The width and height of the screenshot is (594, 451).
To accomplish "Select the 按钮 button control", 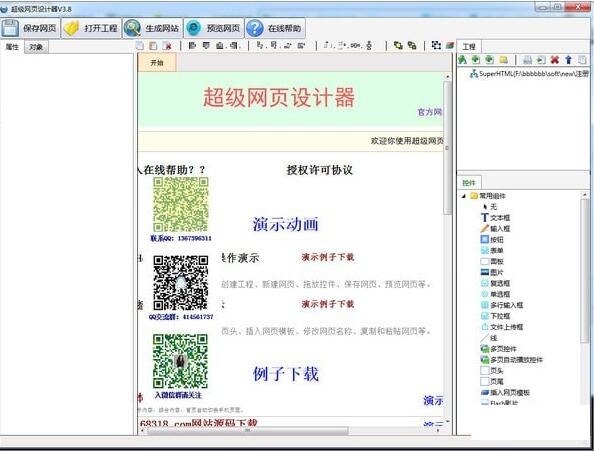I will (492, 240).
